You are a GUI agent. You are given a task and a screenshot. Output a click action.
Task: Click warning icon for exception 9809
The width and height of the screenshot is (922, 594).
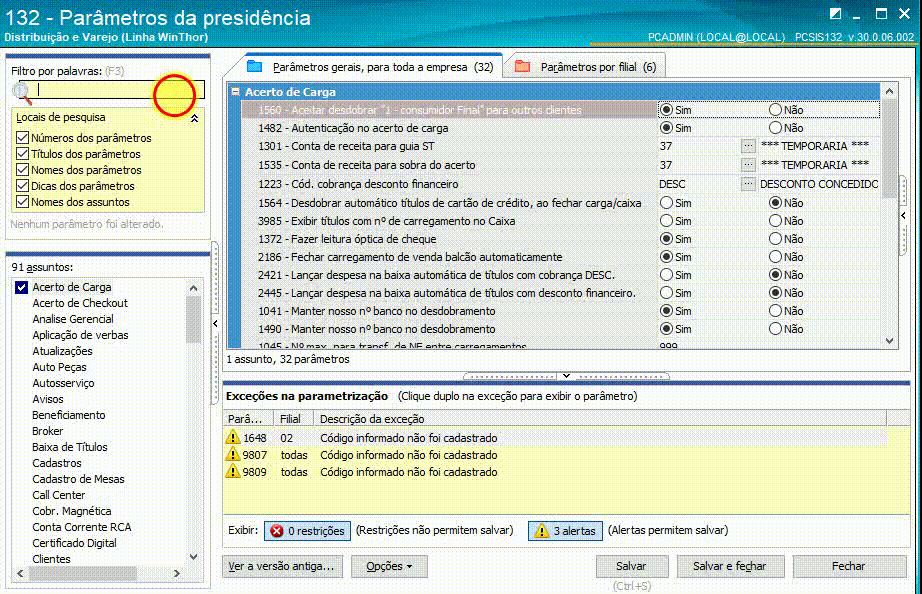[x=233, y=472]
